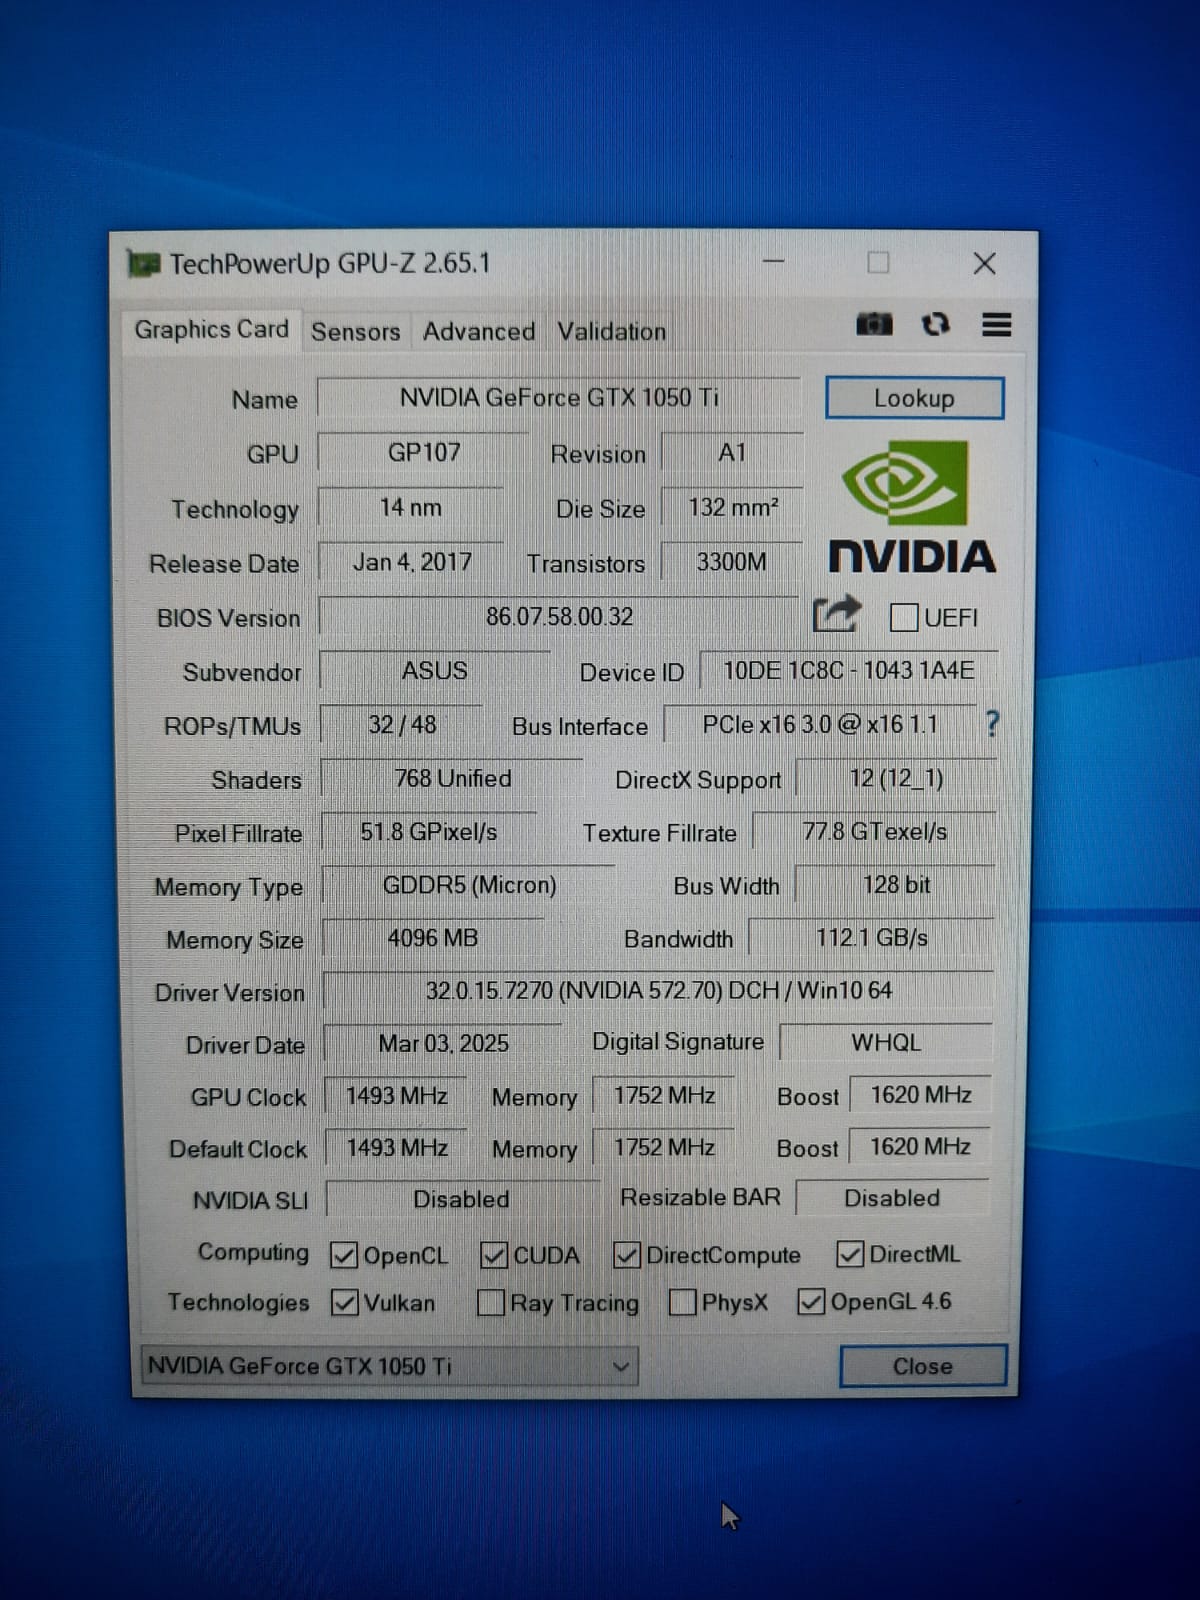Click the Memory Size value 4096 MB
Viewport: 1200px width, 1600px height.
pos(432,938)
